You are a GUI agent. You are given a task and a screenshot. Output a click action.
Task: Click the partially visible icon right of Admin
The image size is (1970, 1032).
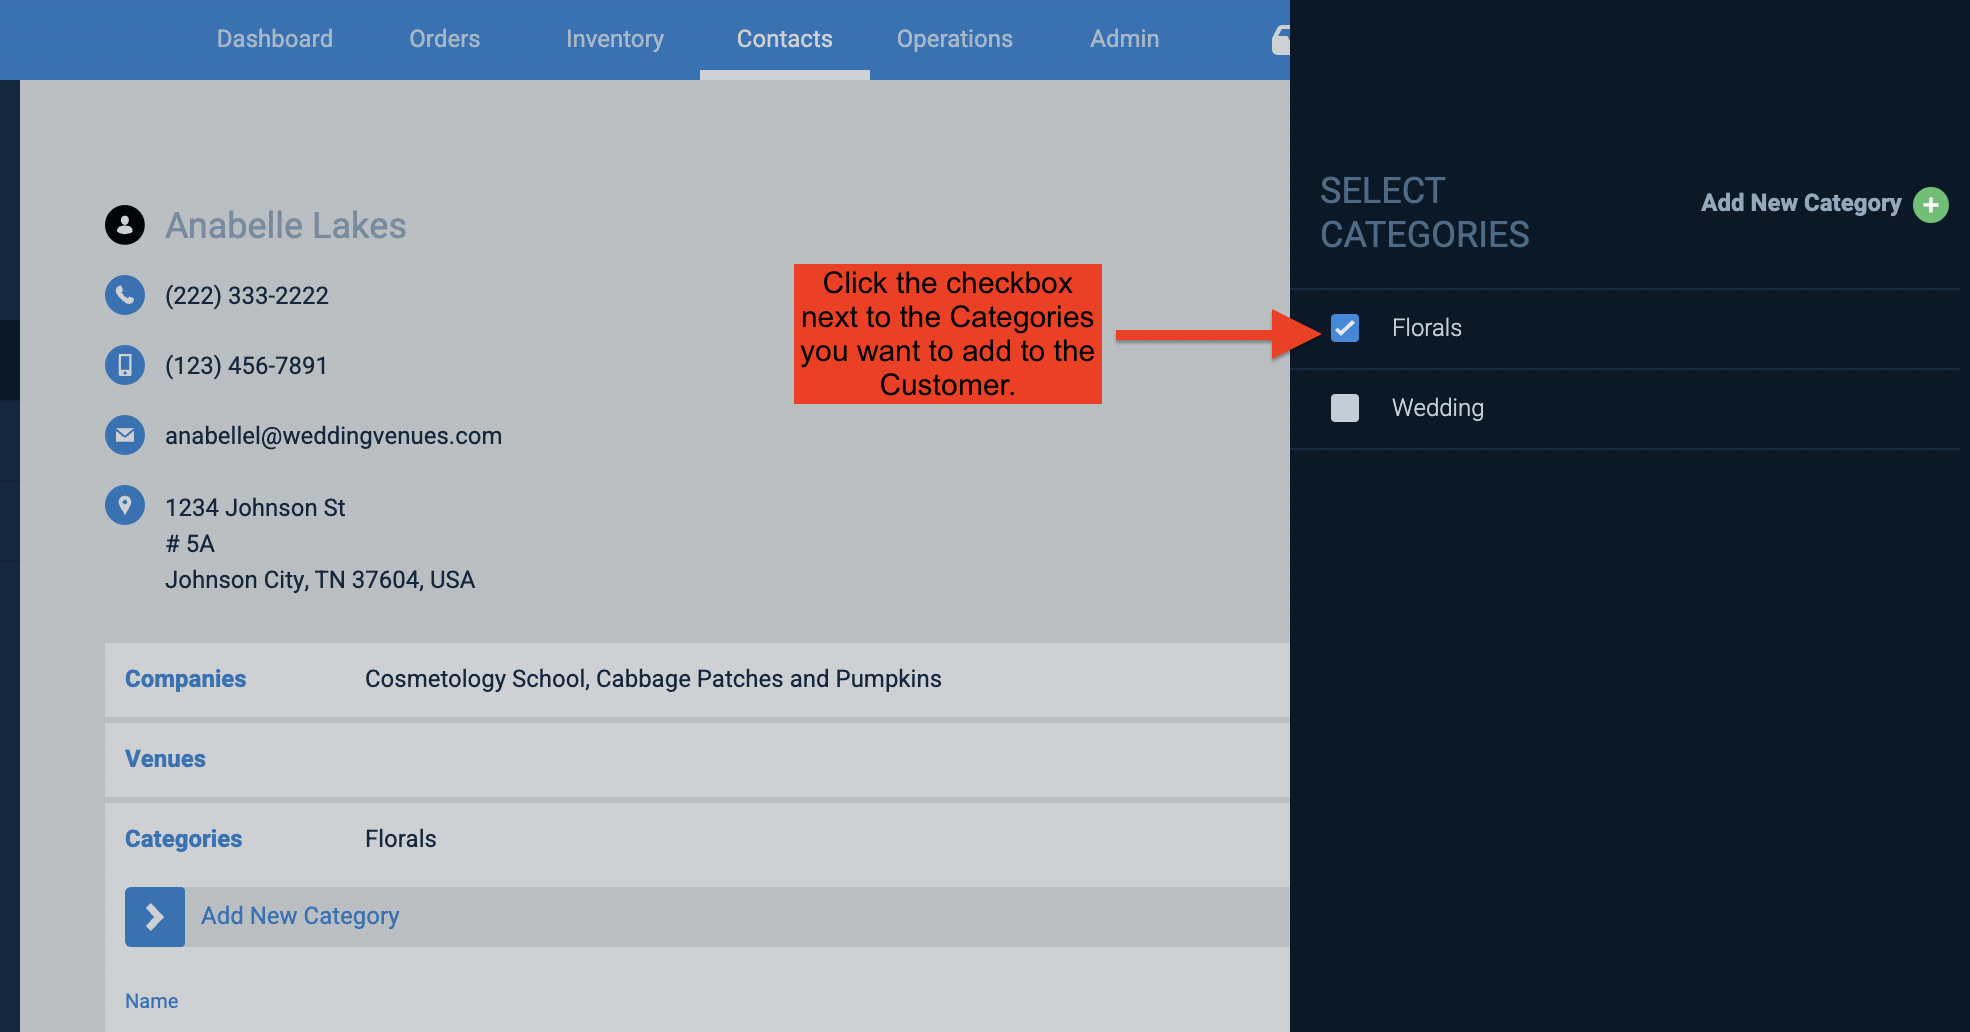pos(1280,40)
